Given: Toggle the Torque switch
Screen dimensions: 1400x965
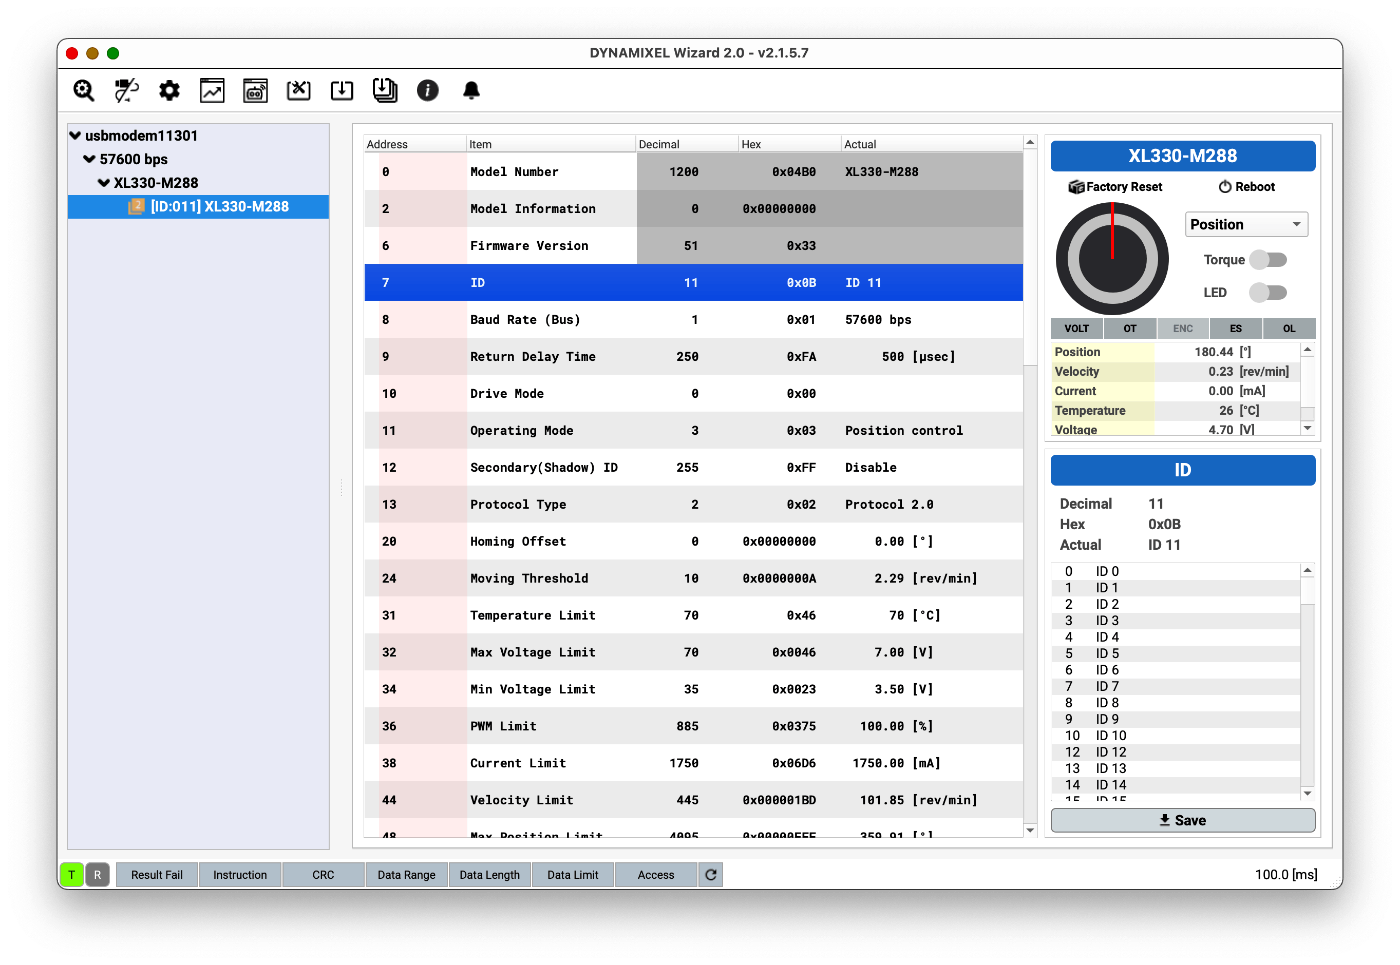Looking at the screenshot, I should click(x=1269, y=260).
